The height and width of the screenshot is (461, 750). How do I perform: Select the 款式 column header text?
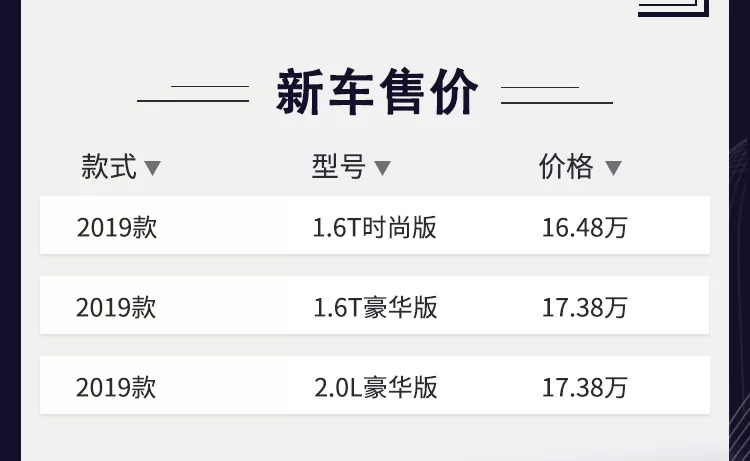pos(108,167)
